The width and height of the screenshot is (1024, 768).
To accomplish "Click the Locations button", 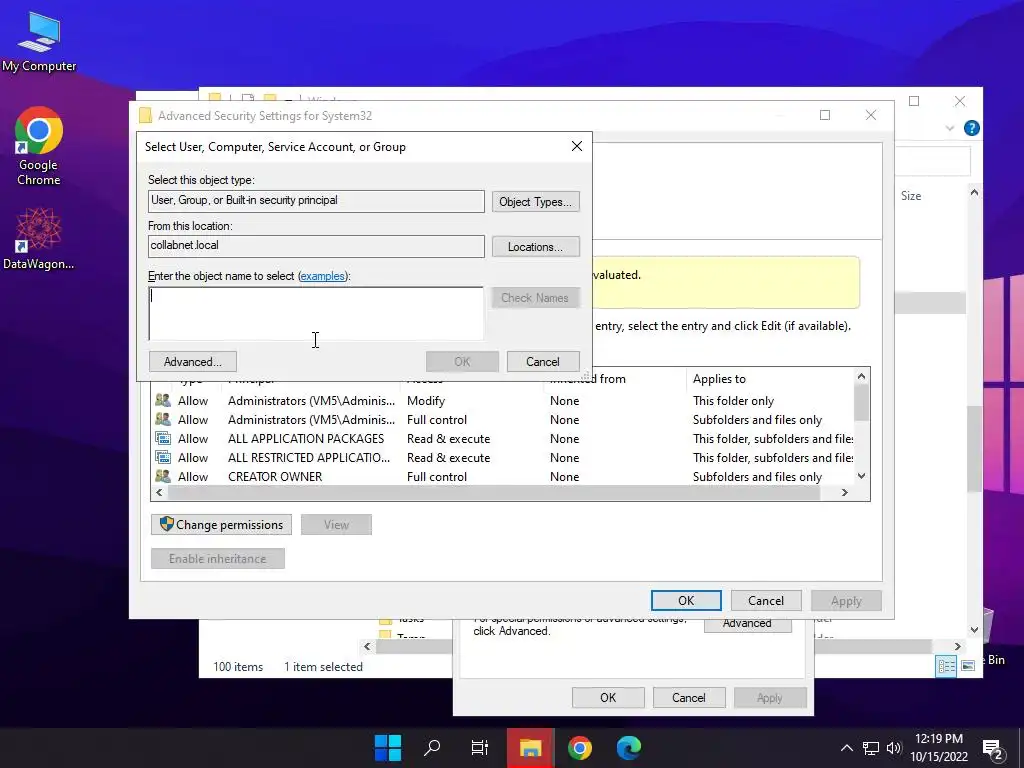I will 536,247.
